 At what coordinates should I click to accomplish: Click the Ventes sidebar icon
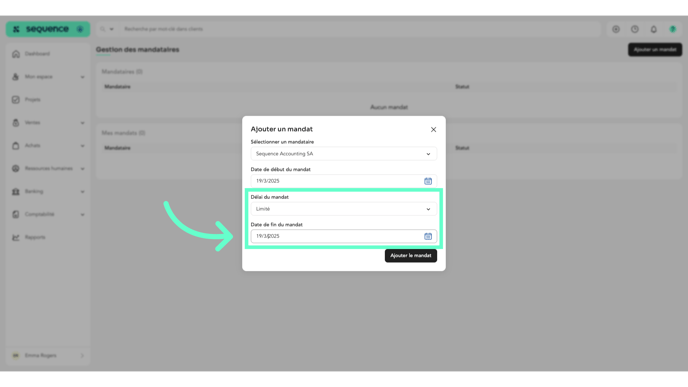tap(16, 122)
